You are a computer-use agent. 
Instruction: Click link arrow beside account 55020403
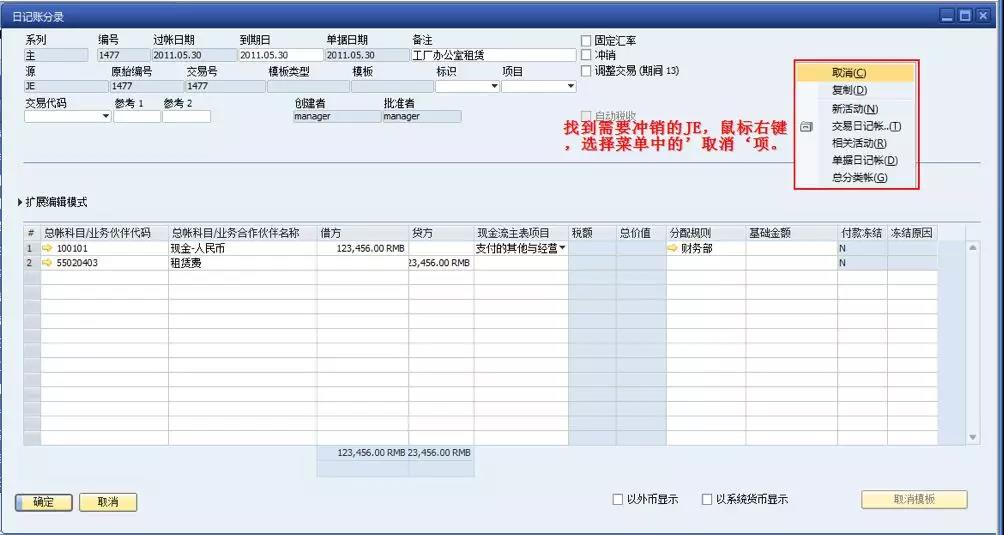coord(48,263)
